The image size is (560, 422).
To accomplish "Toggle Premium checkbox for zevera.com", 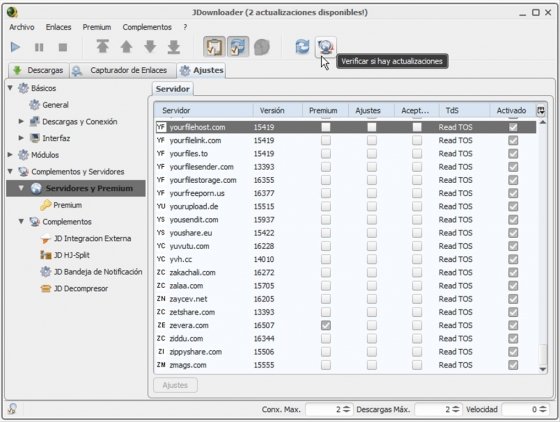I will click(x=325, y=325).
